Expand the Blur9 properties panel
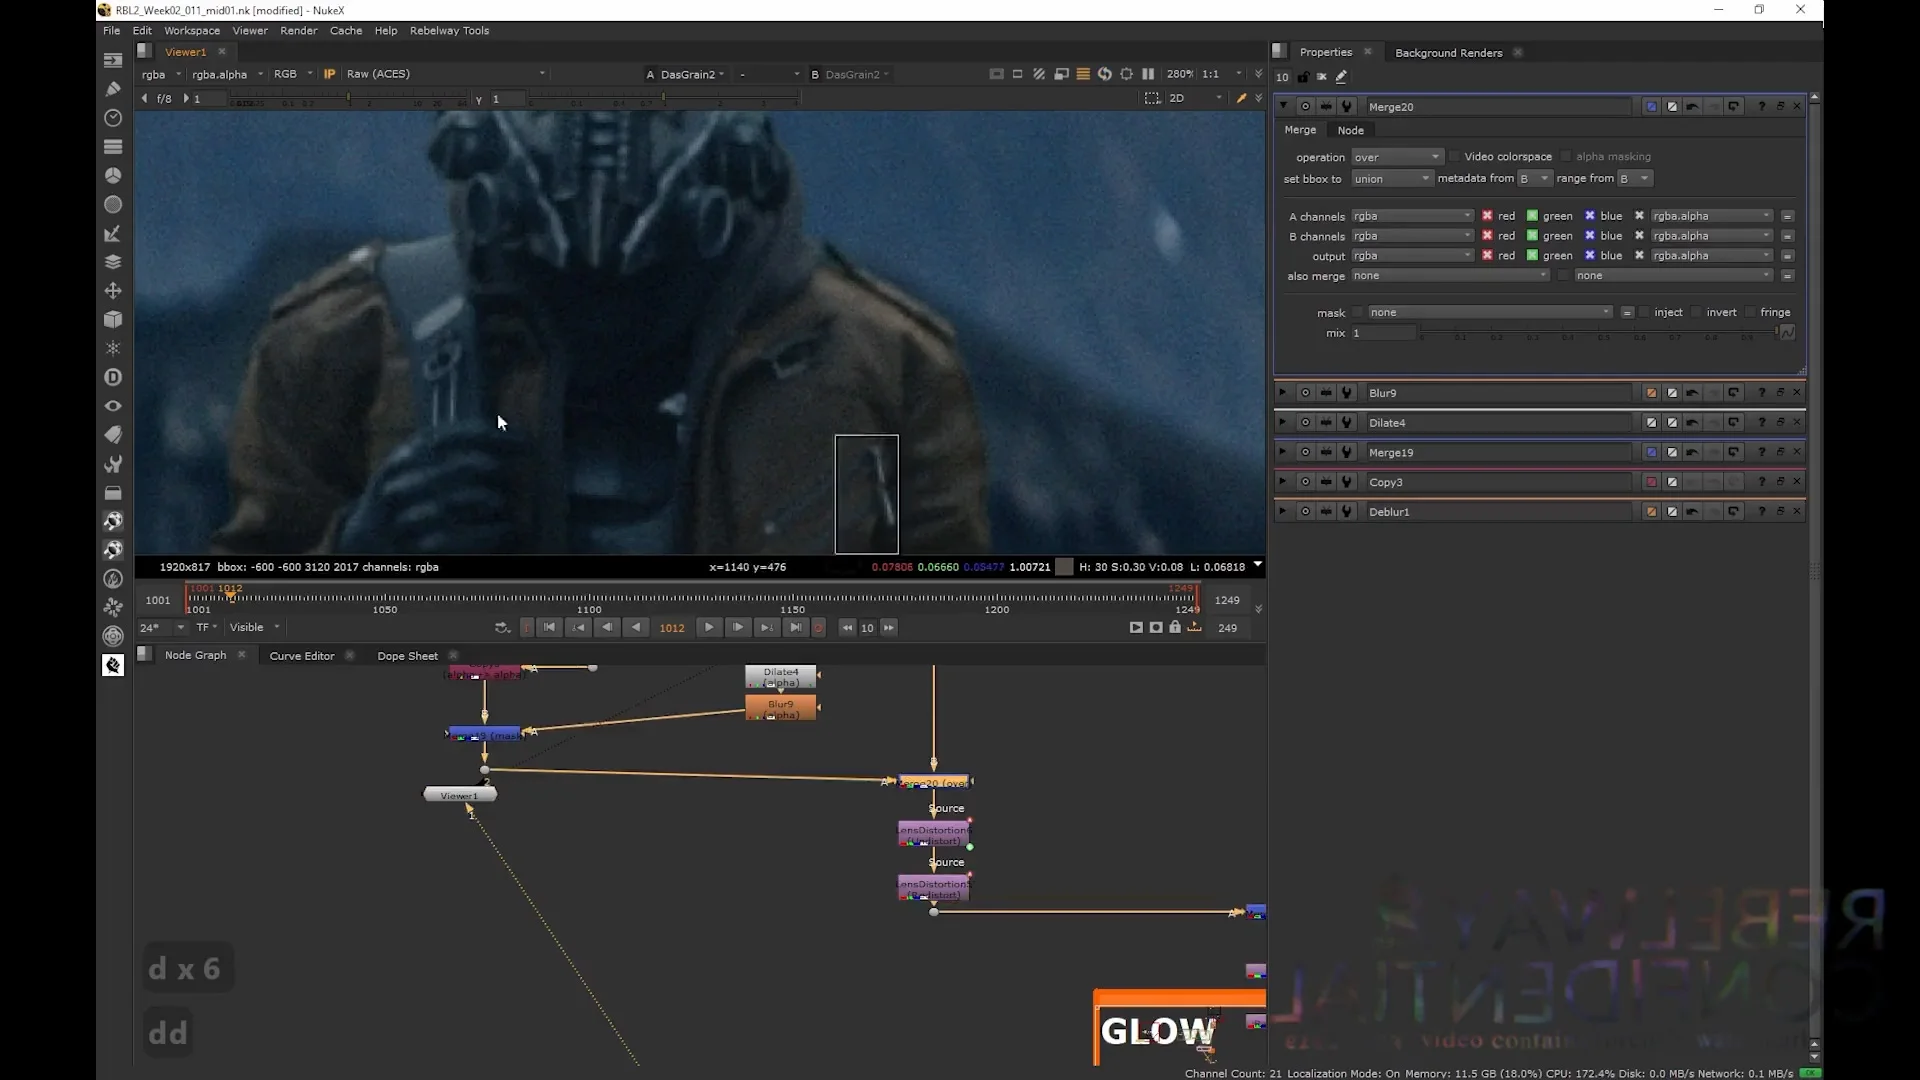Image resolution: width=1920 pixels, height=1080 pixels. pos(1283,393)
